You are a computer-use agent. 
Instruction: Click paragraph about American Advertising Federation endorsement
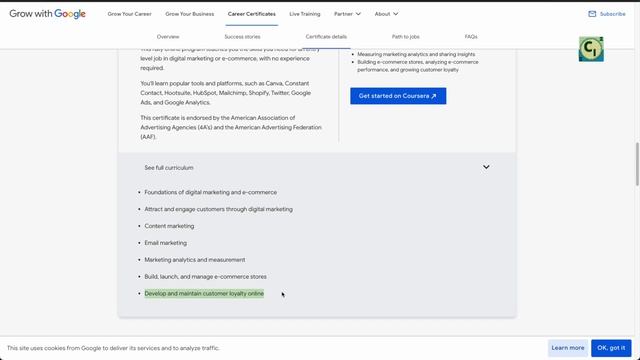coord(231,127)
